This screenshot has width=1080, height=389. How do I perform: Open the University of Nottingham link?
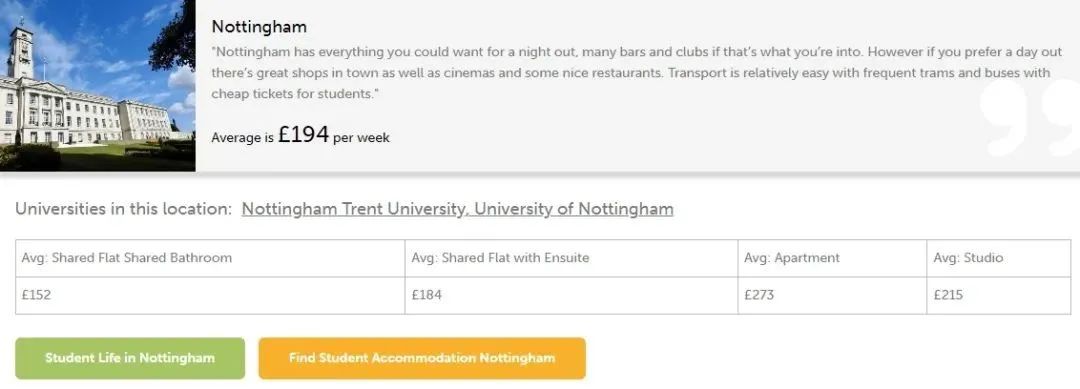pos(574,209)
